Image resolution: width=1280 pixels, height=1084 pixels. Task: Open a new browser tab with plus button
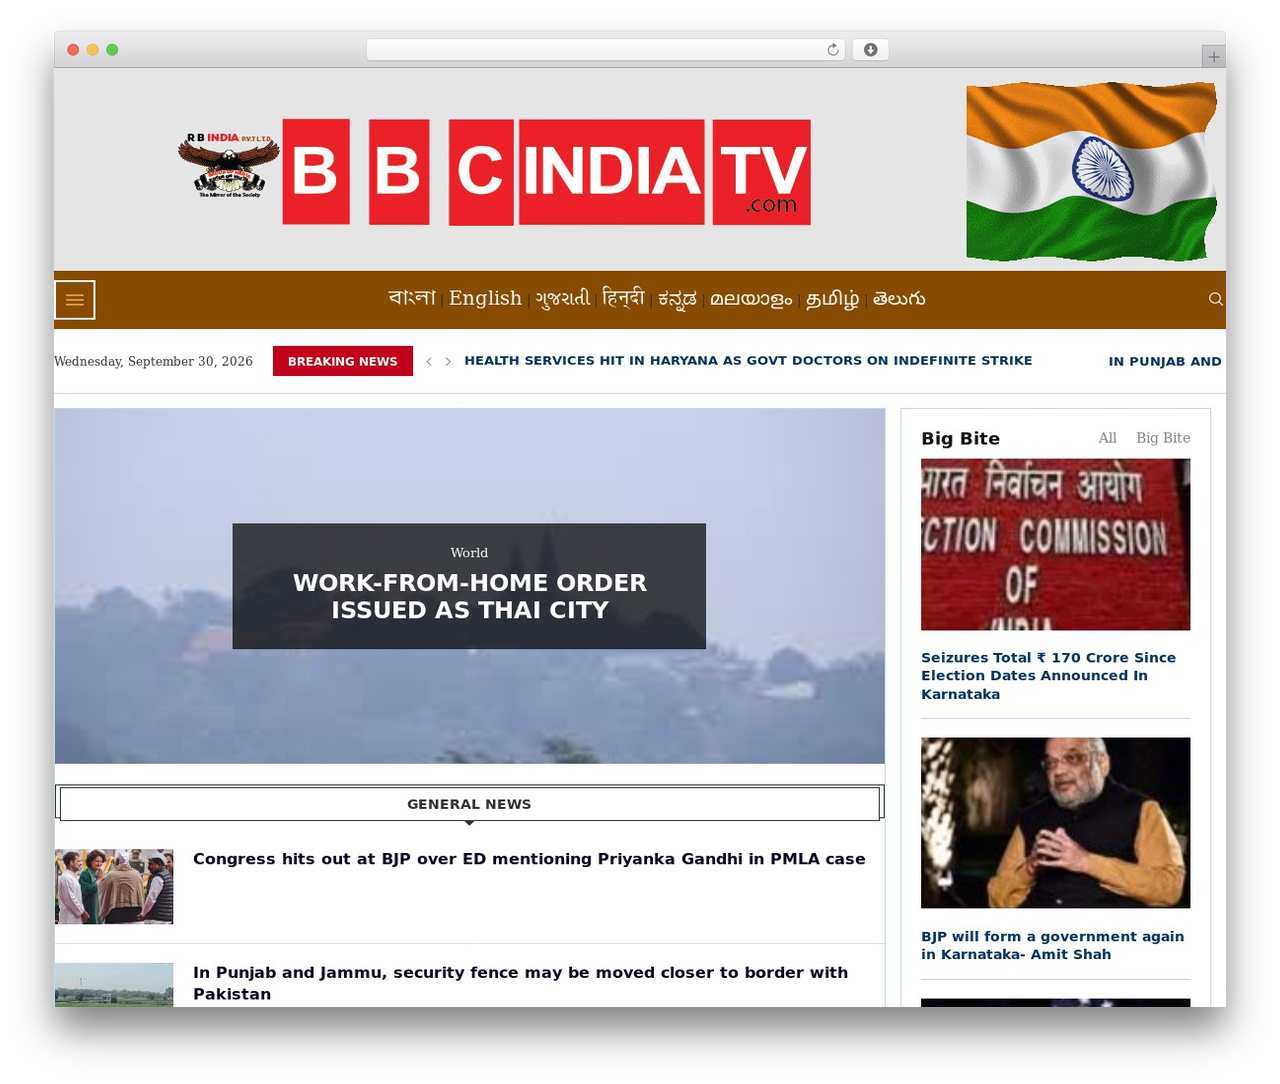pyautogui.click(x=1213, y=57)
